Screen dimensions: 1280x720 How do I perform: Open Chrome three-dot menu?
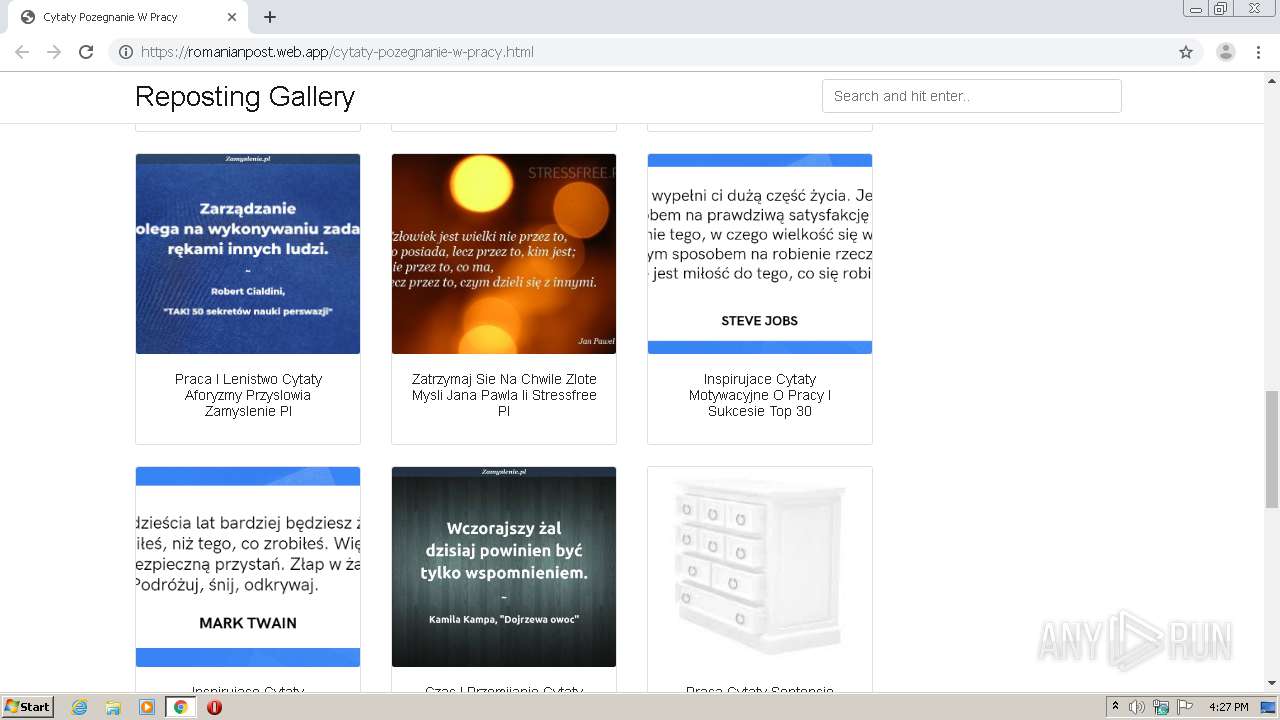tap(1259, 52)
